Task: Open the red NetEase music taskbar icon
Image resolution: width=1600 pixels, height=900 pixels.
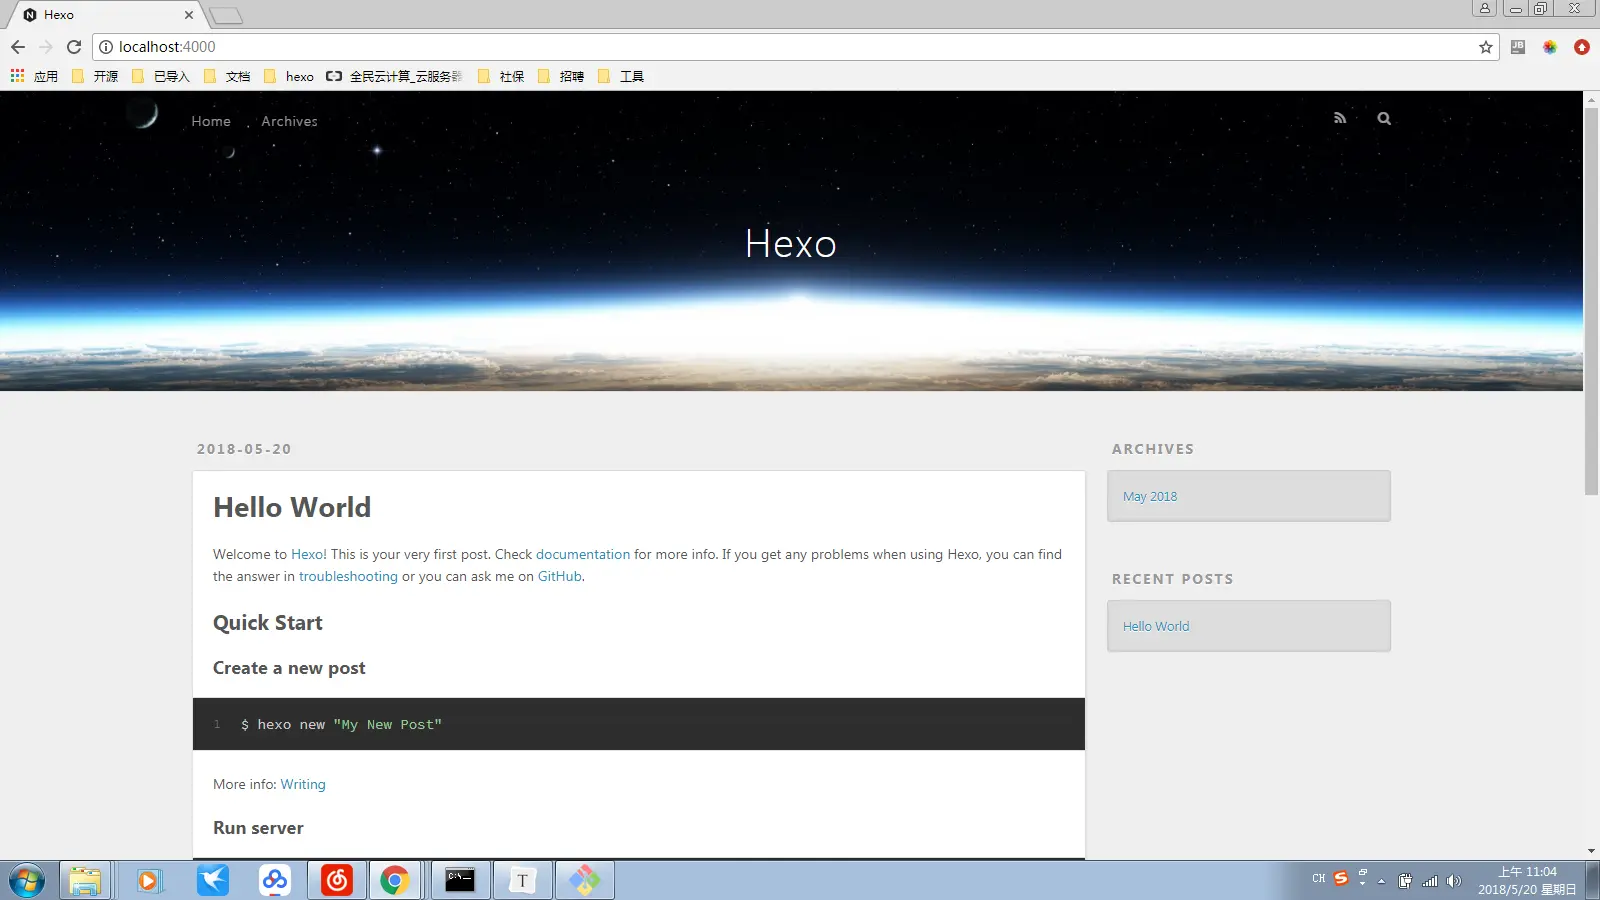Action: 337,881
